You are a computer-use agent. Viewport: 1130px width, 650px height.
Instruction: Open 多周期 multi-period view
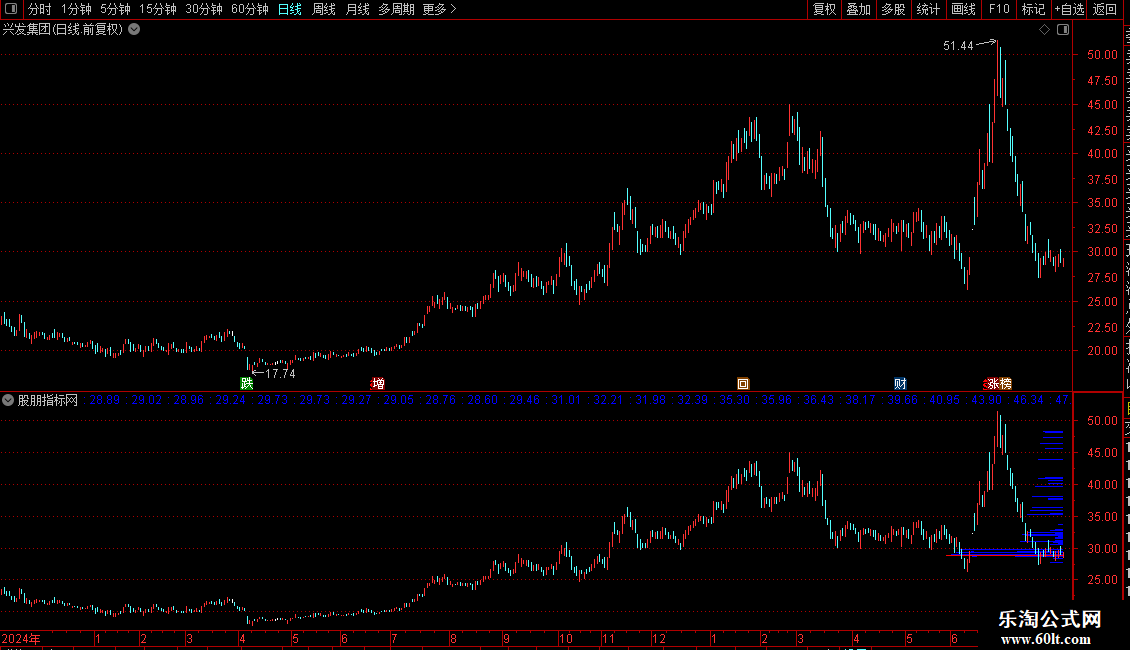pyautogui.click(x=396, y=9)
